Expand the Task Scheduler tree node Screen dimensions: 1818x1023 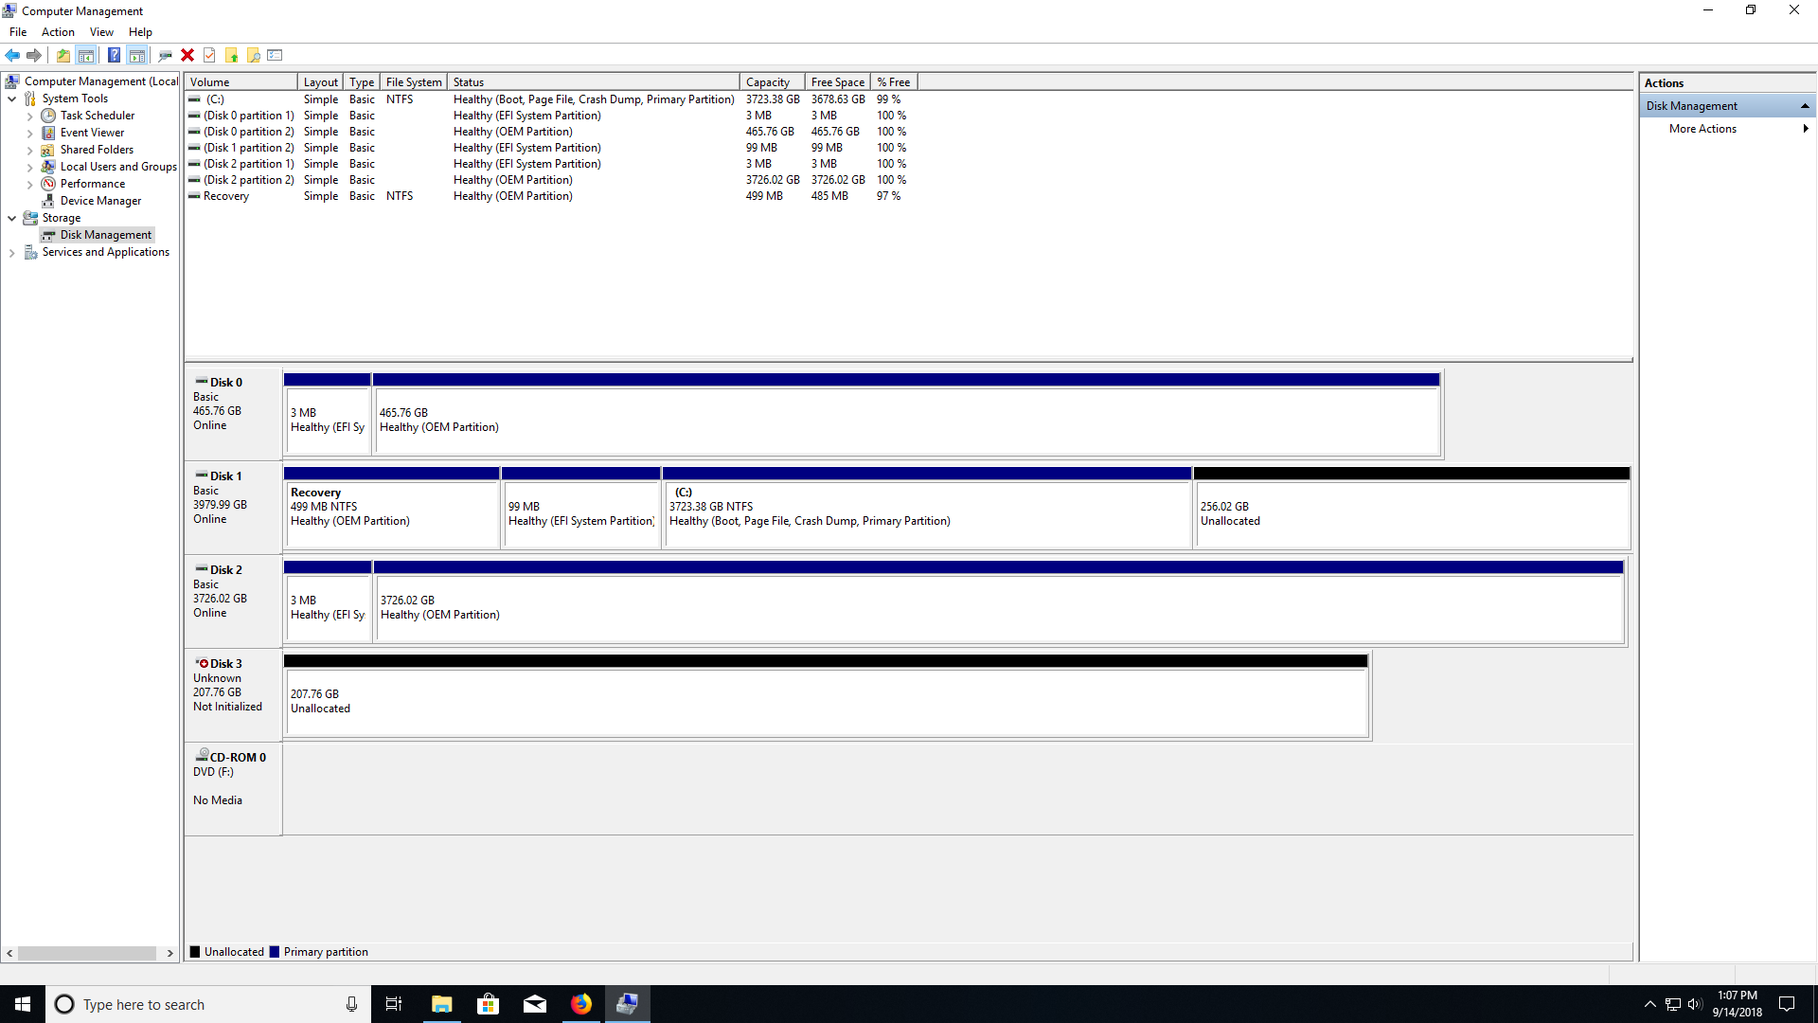point(30,116)
